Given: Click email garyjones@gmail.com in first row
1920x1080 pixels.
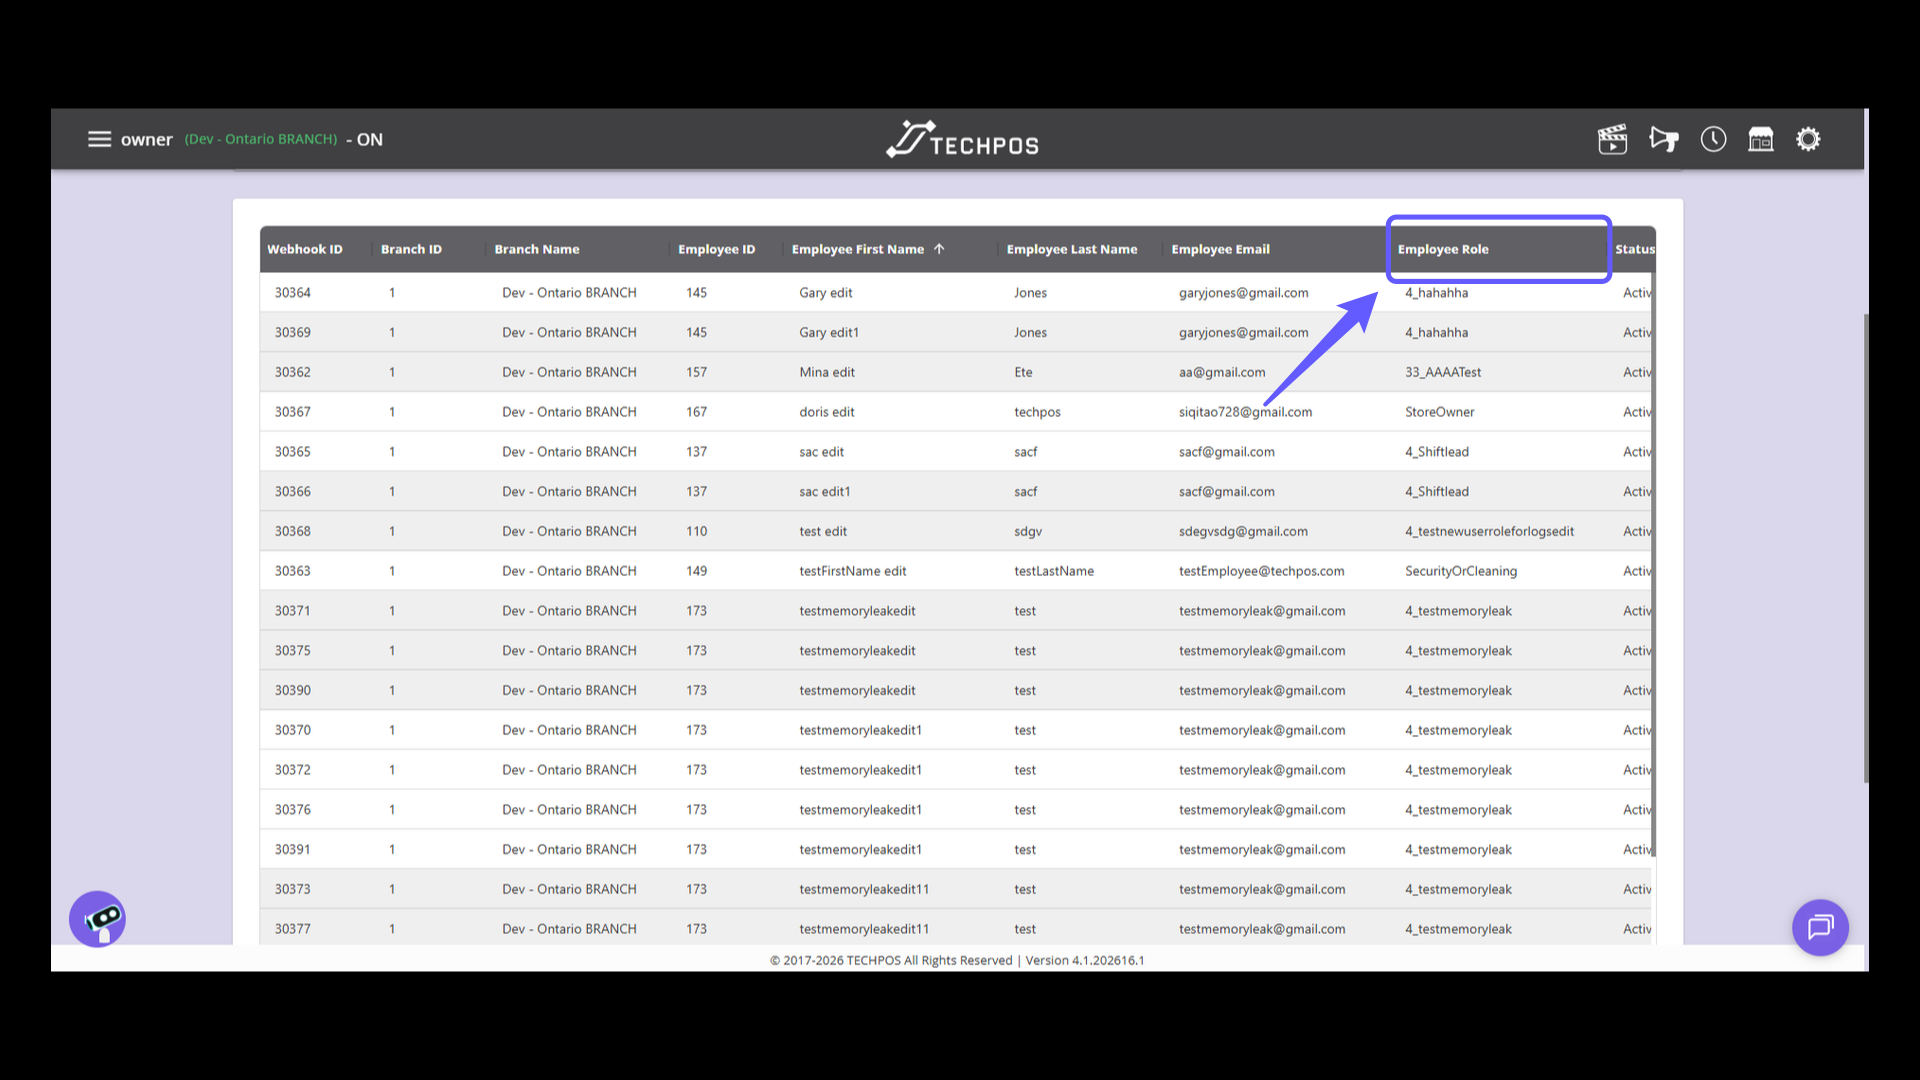Looking at the screenshot, I should pos(1244,292).
